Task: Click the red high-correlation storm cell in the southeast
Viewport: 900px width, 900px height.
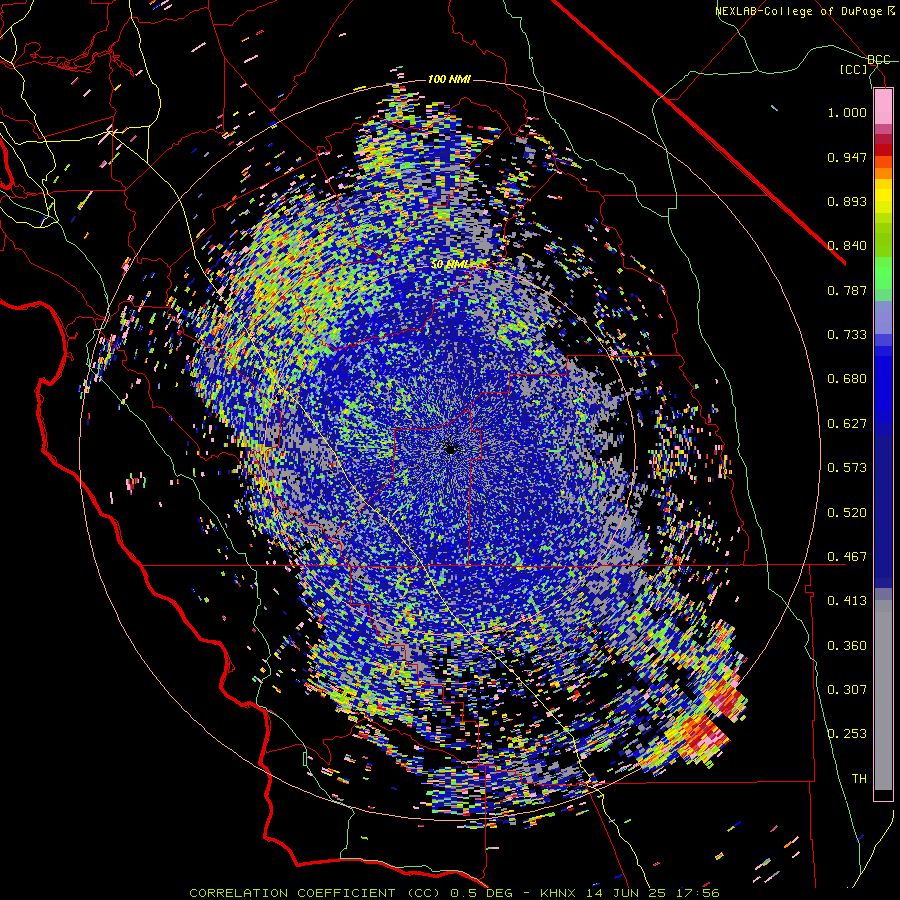Action: pos(705,732)
